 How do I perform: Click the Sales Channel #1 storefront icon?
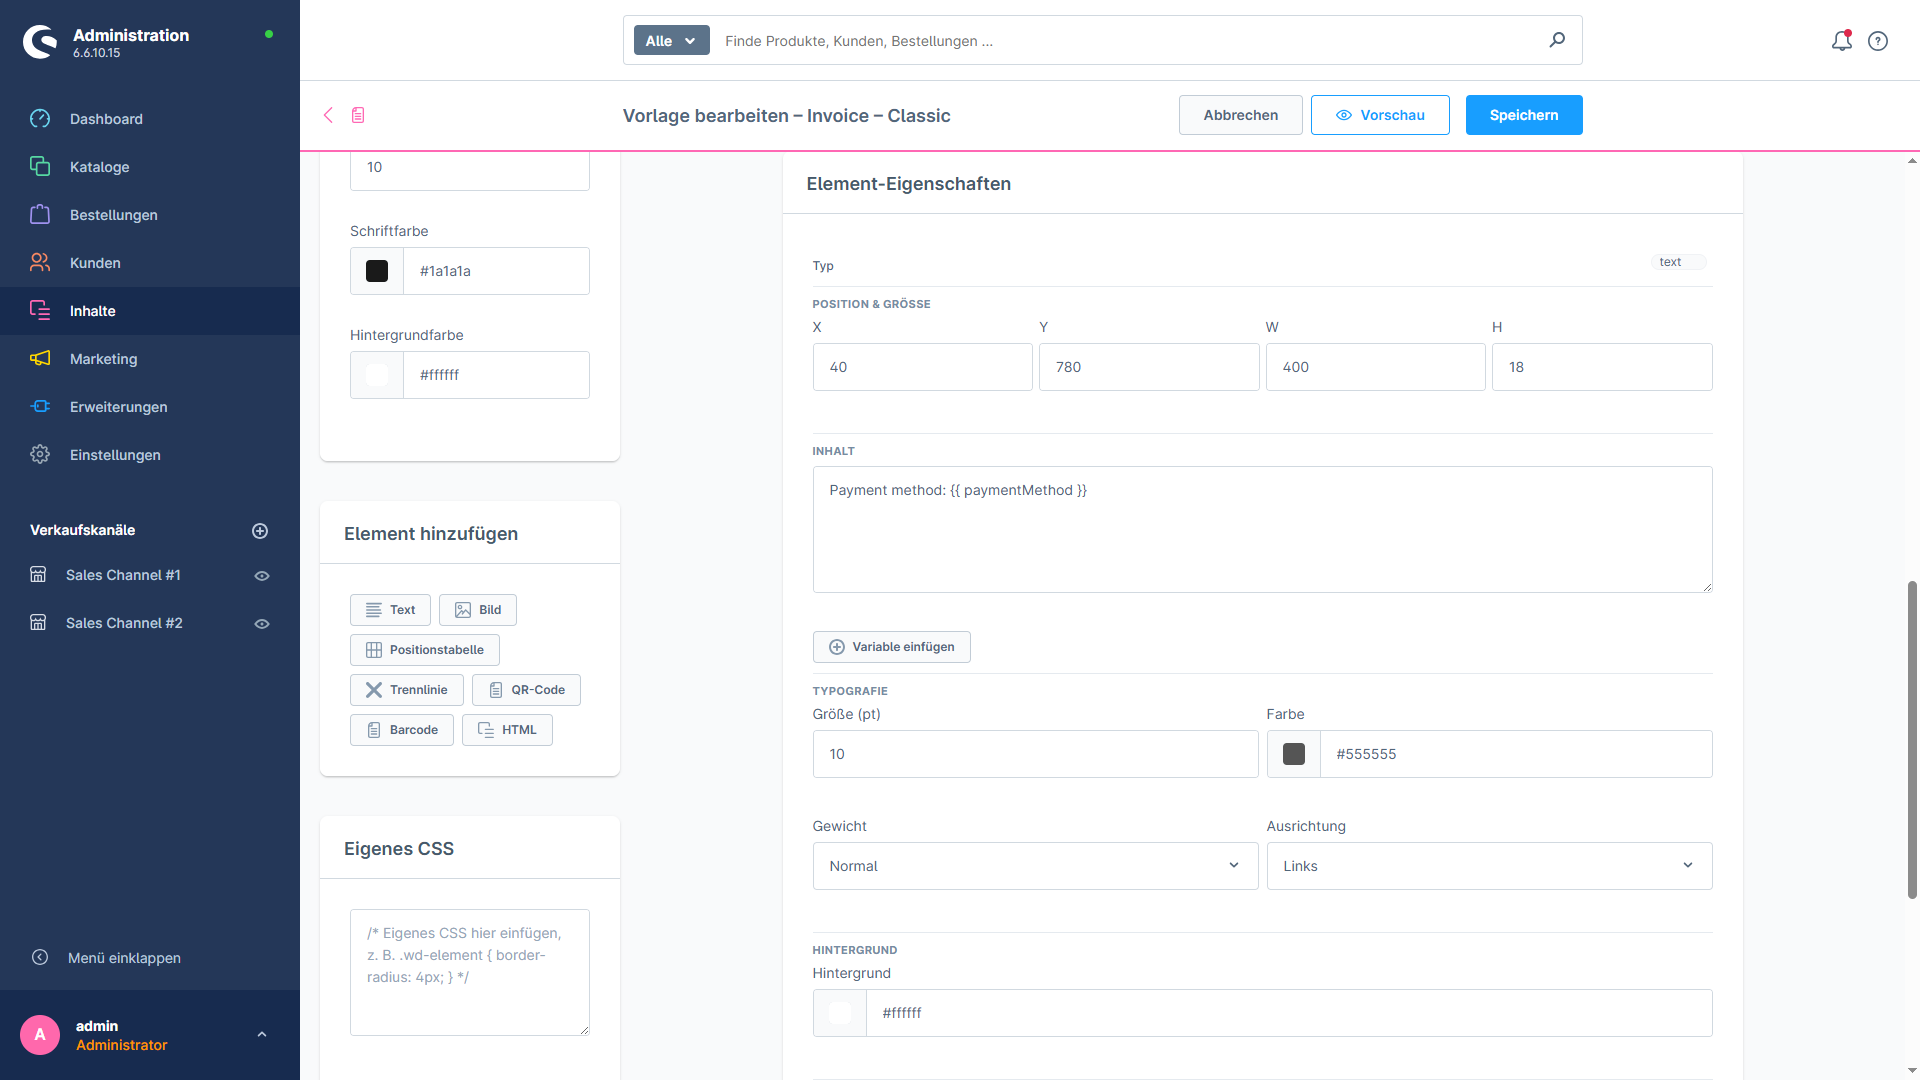click(x=38, y=575)
